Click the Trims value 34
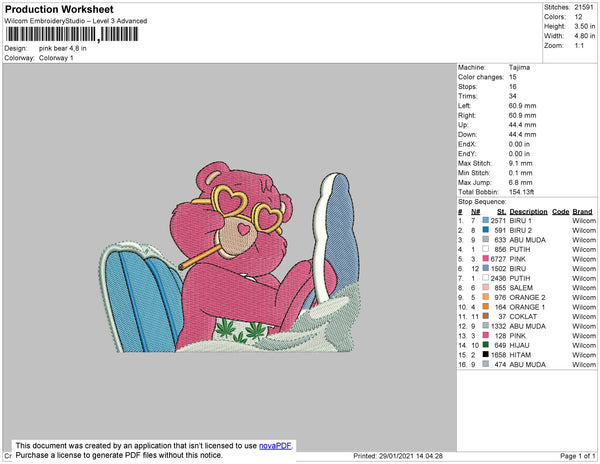 pos(513,96)
